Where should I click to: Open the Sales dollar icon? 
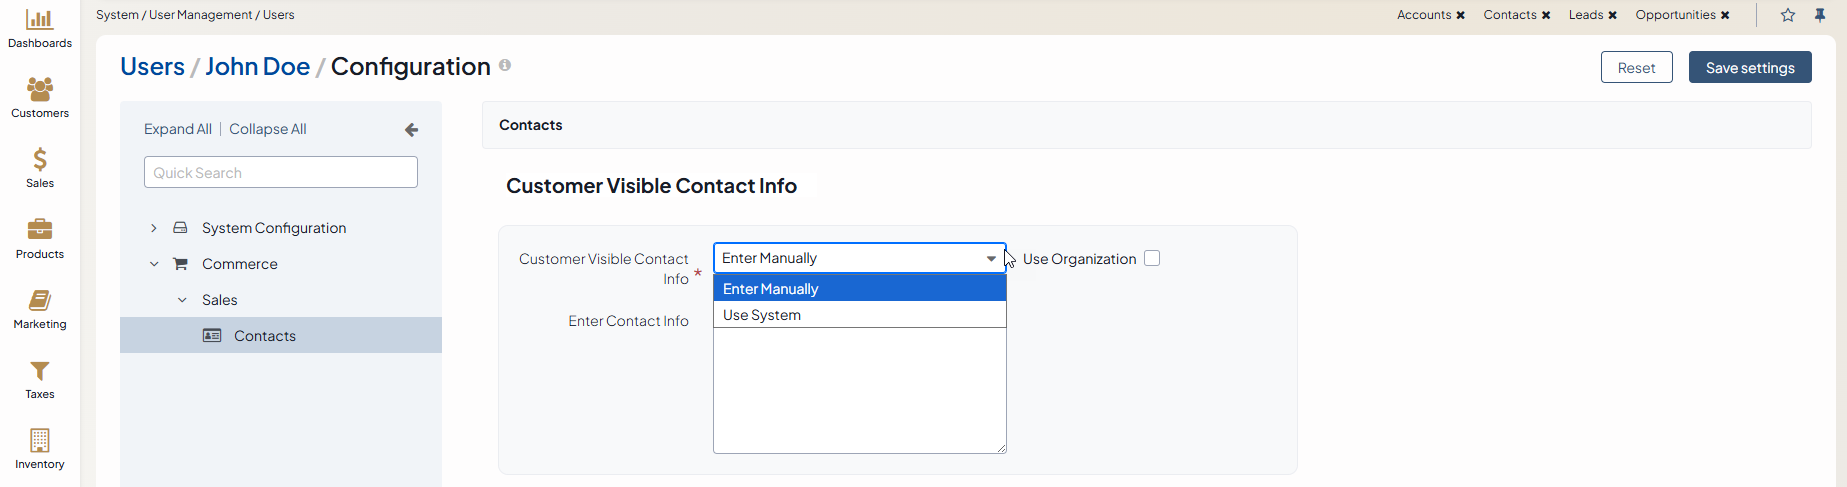click(x=40, y=159)
